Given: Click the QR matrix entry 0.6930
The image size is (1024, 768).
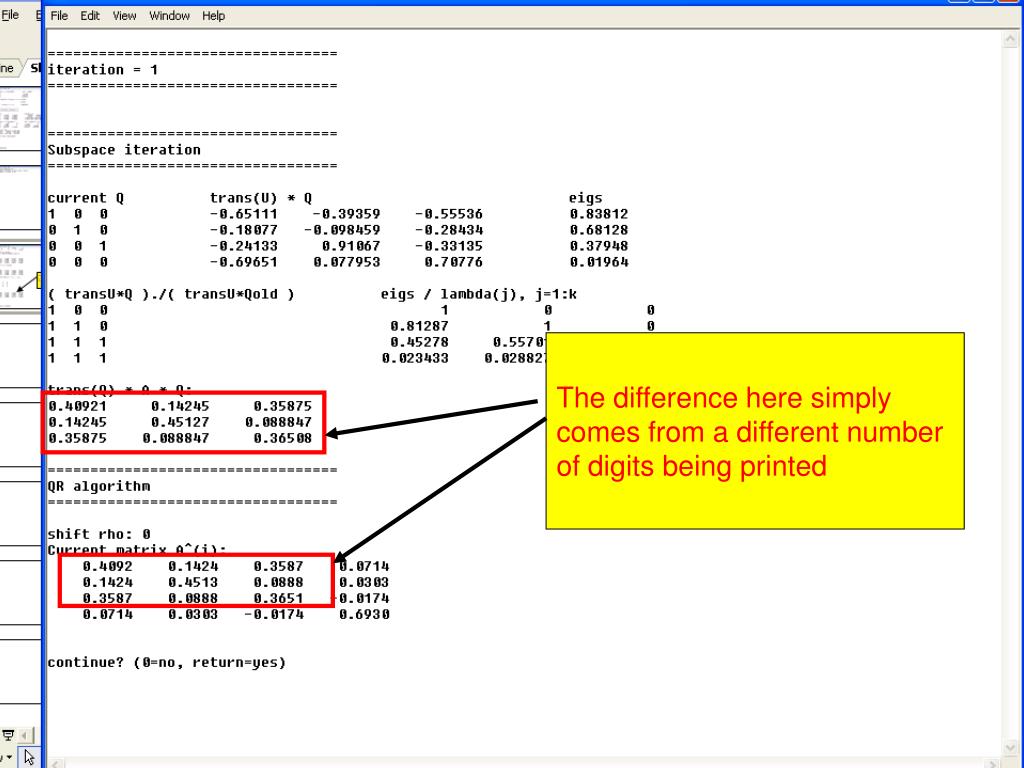Looking at the screenshot, I should pos(364,614).
